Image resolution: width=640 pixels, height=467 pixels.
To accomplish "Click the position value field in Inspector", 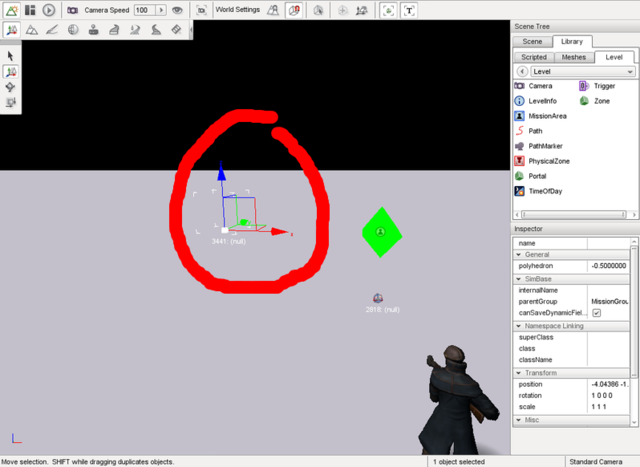I will click(x=610, y=384).
